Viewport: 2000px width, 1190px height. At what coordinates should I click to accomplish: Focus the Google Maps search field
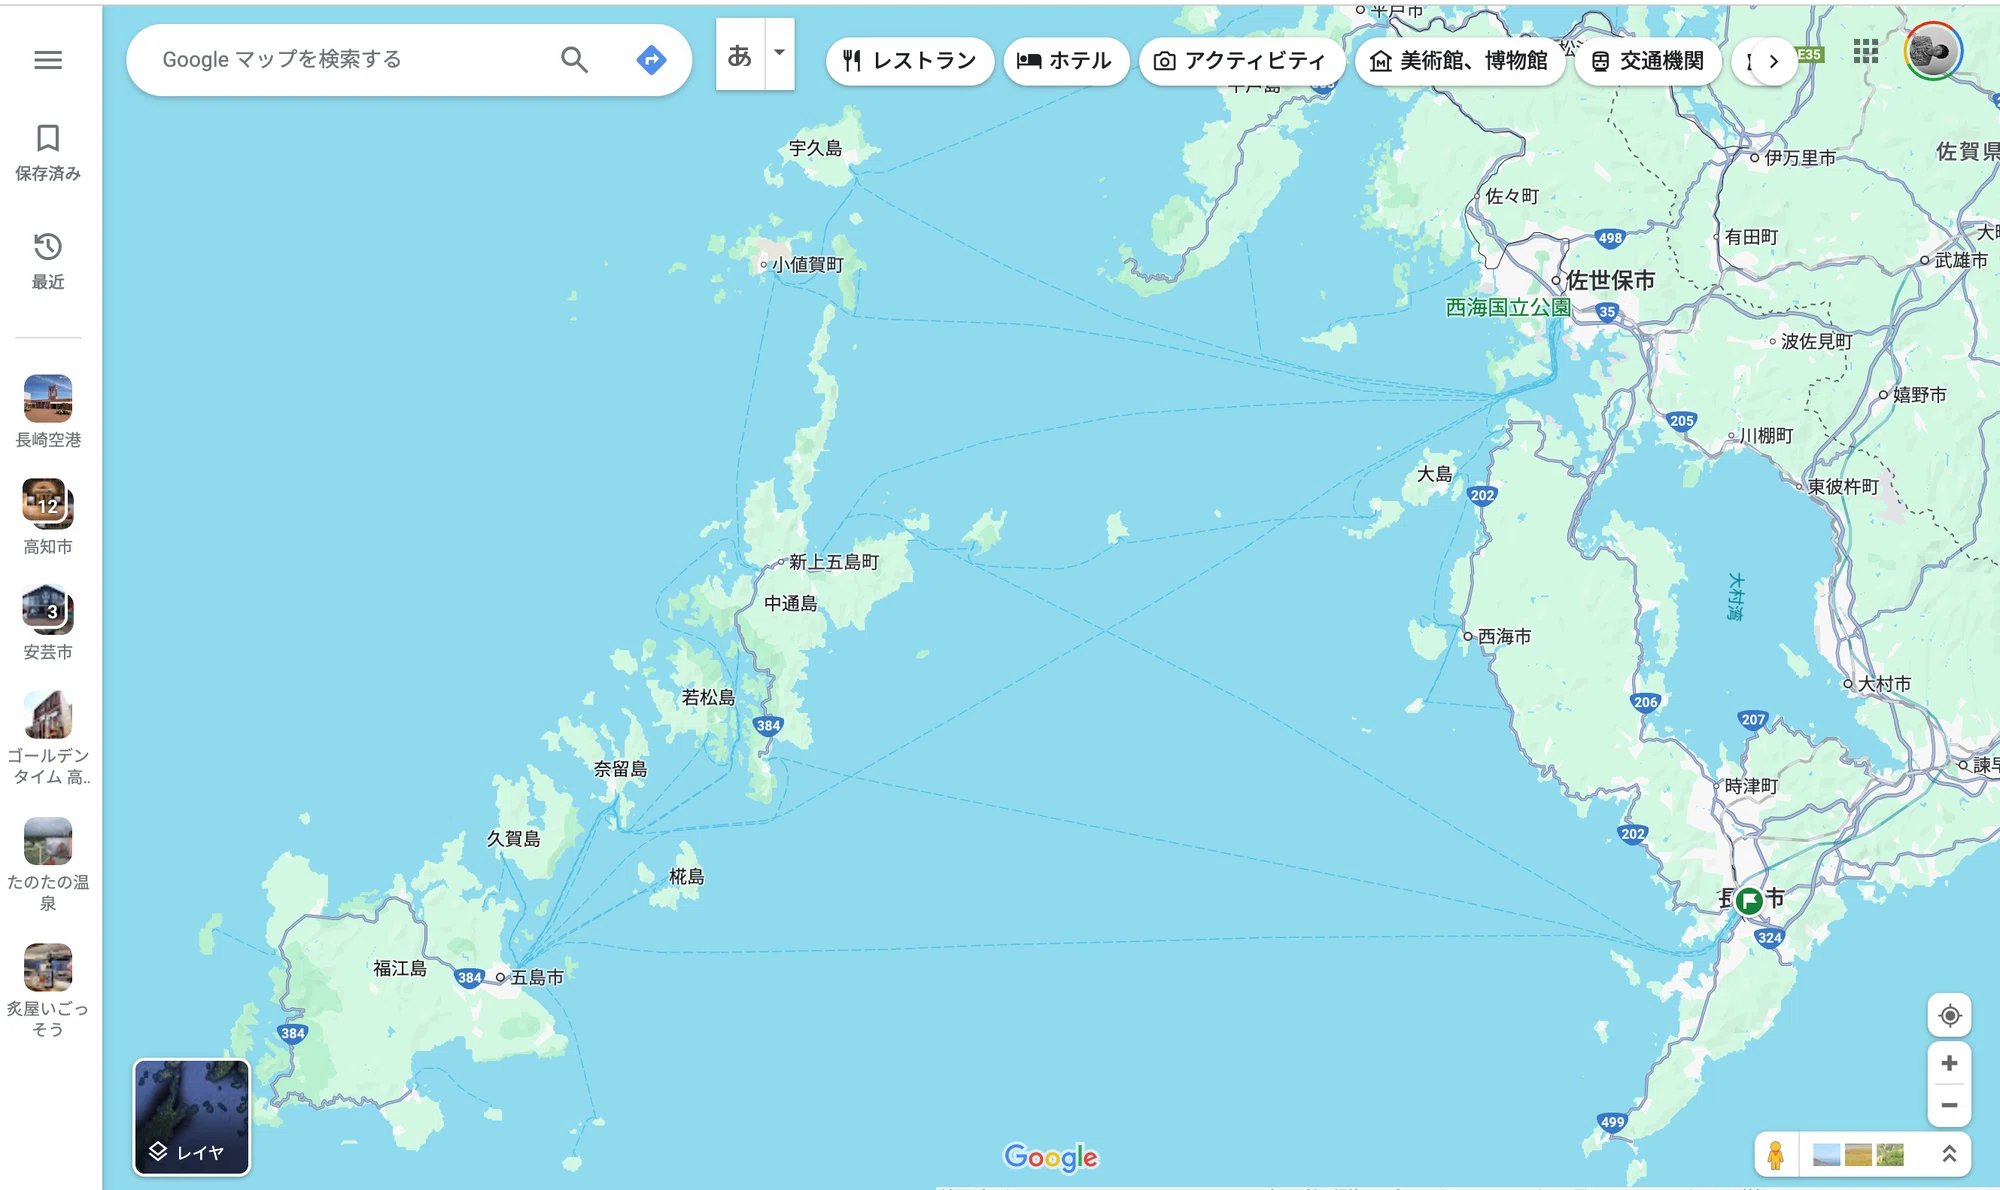[350, 60]
